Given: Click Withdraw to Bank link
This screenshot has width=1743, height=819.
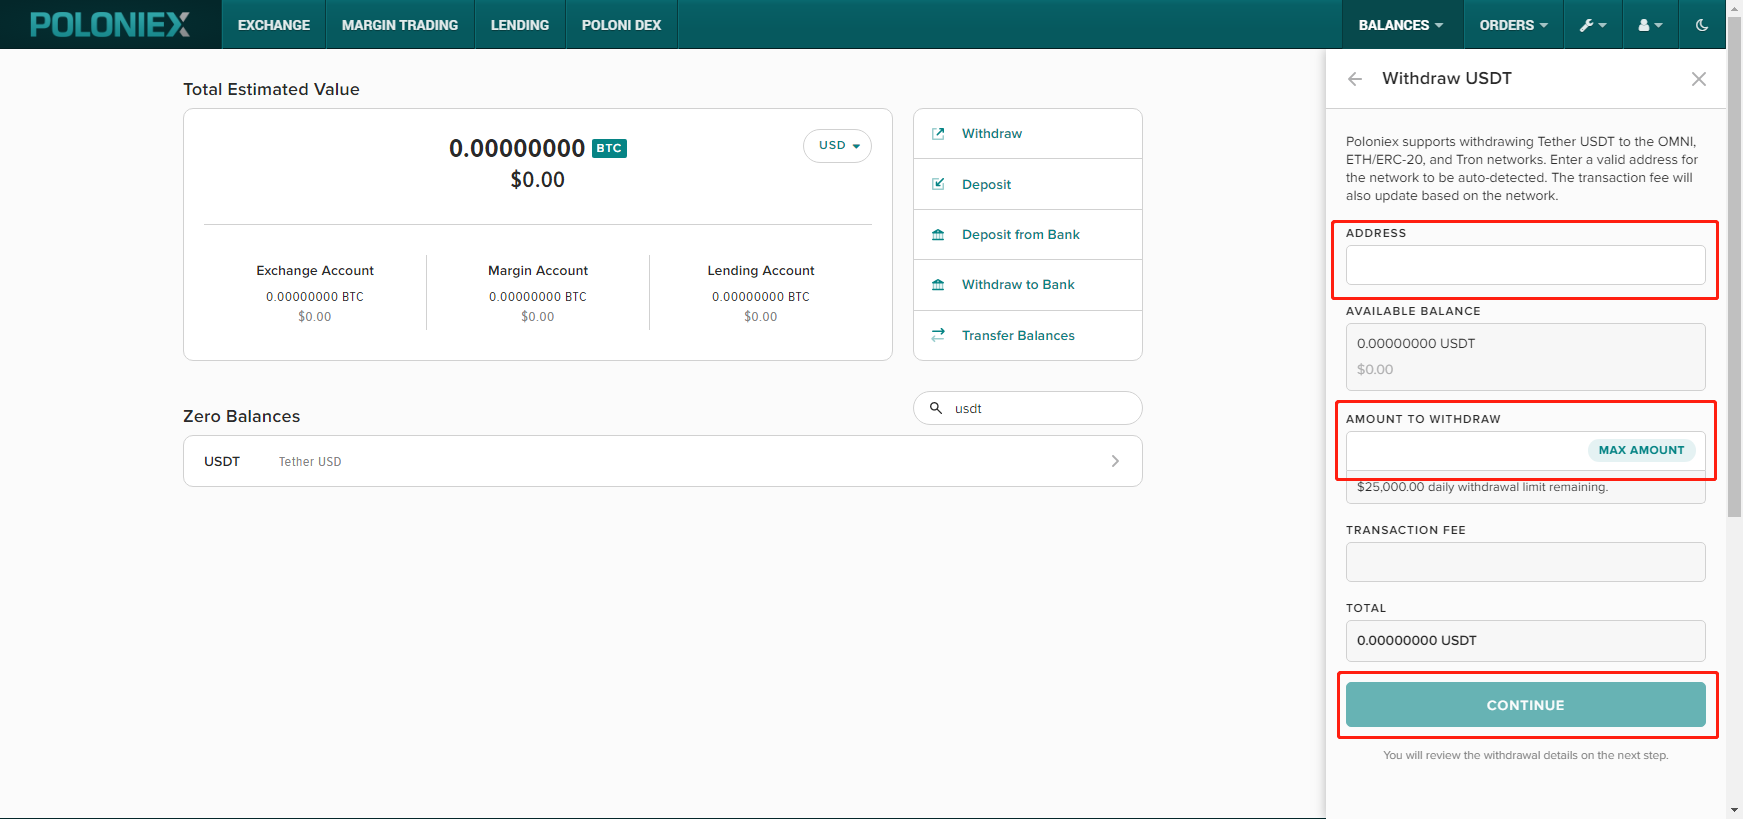Looking at the screenshot, I should 1018,284.
